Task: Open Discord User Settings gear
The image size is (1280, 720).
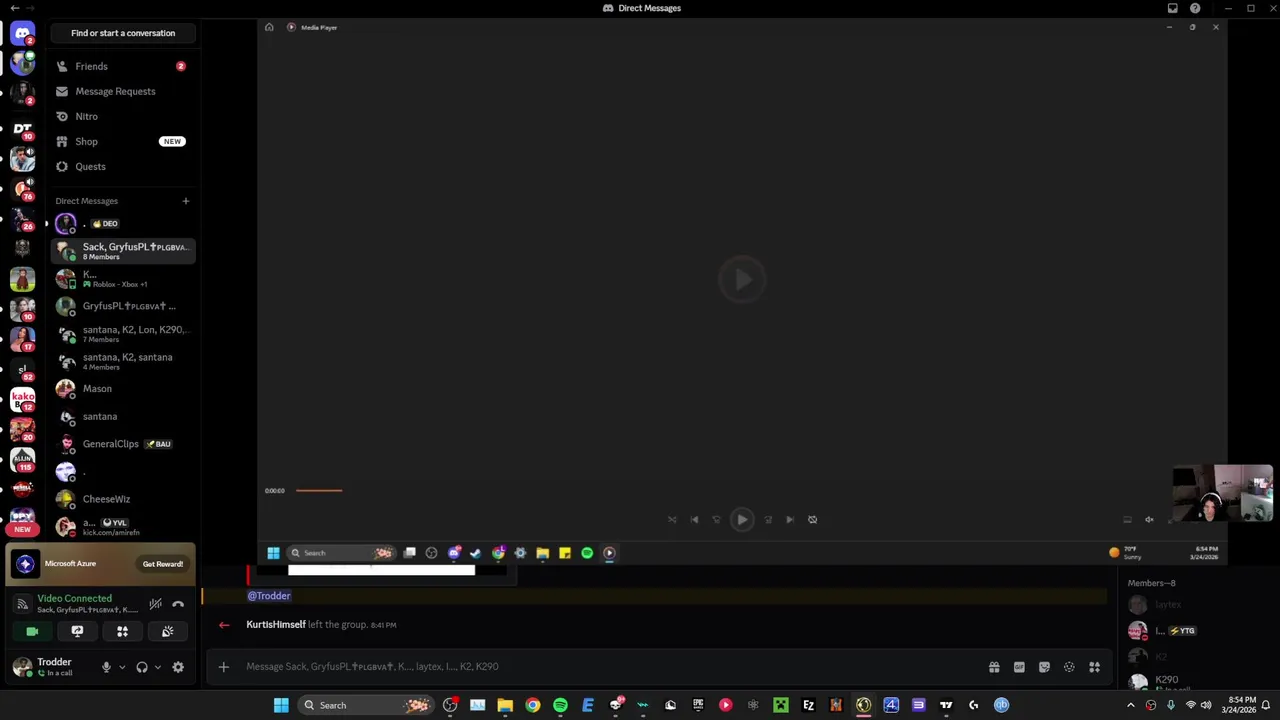Action: click(x=178, y=667)
